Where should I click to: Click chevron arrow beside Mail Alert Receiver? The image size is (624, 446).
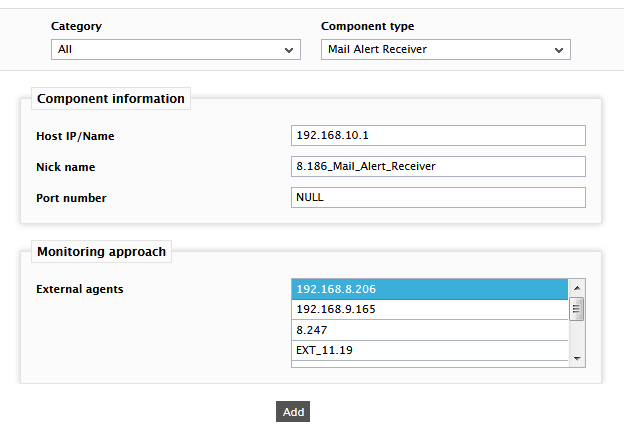pyautogui.click(x=559, y=50)
